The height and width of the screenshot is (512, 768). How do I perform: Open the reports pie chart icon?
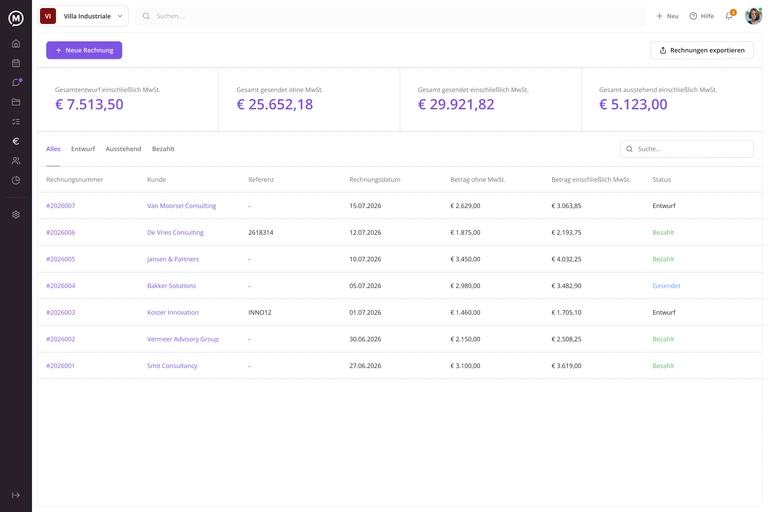click(16, 180)
